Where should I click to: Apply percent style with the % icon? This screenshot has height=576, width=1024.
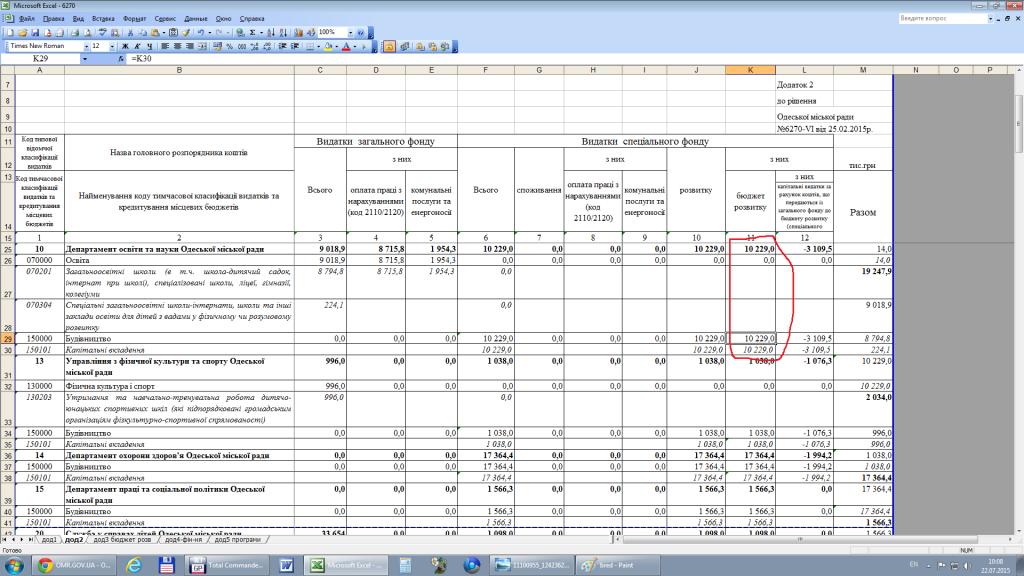(229, 46)
